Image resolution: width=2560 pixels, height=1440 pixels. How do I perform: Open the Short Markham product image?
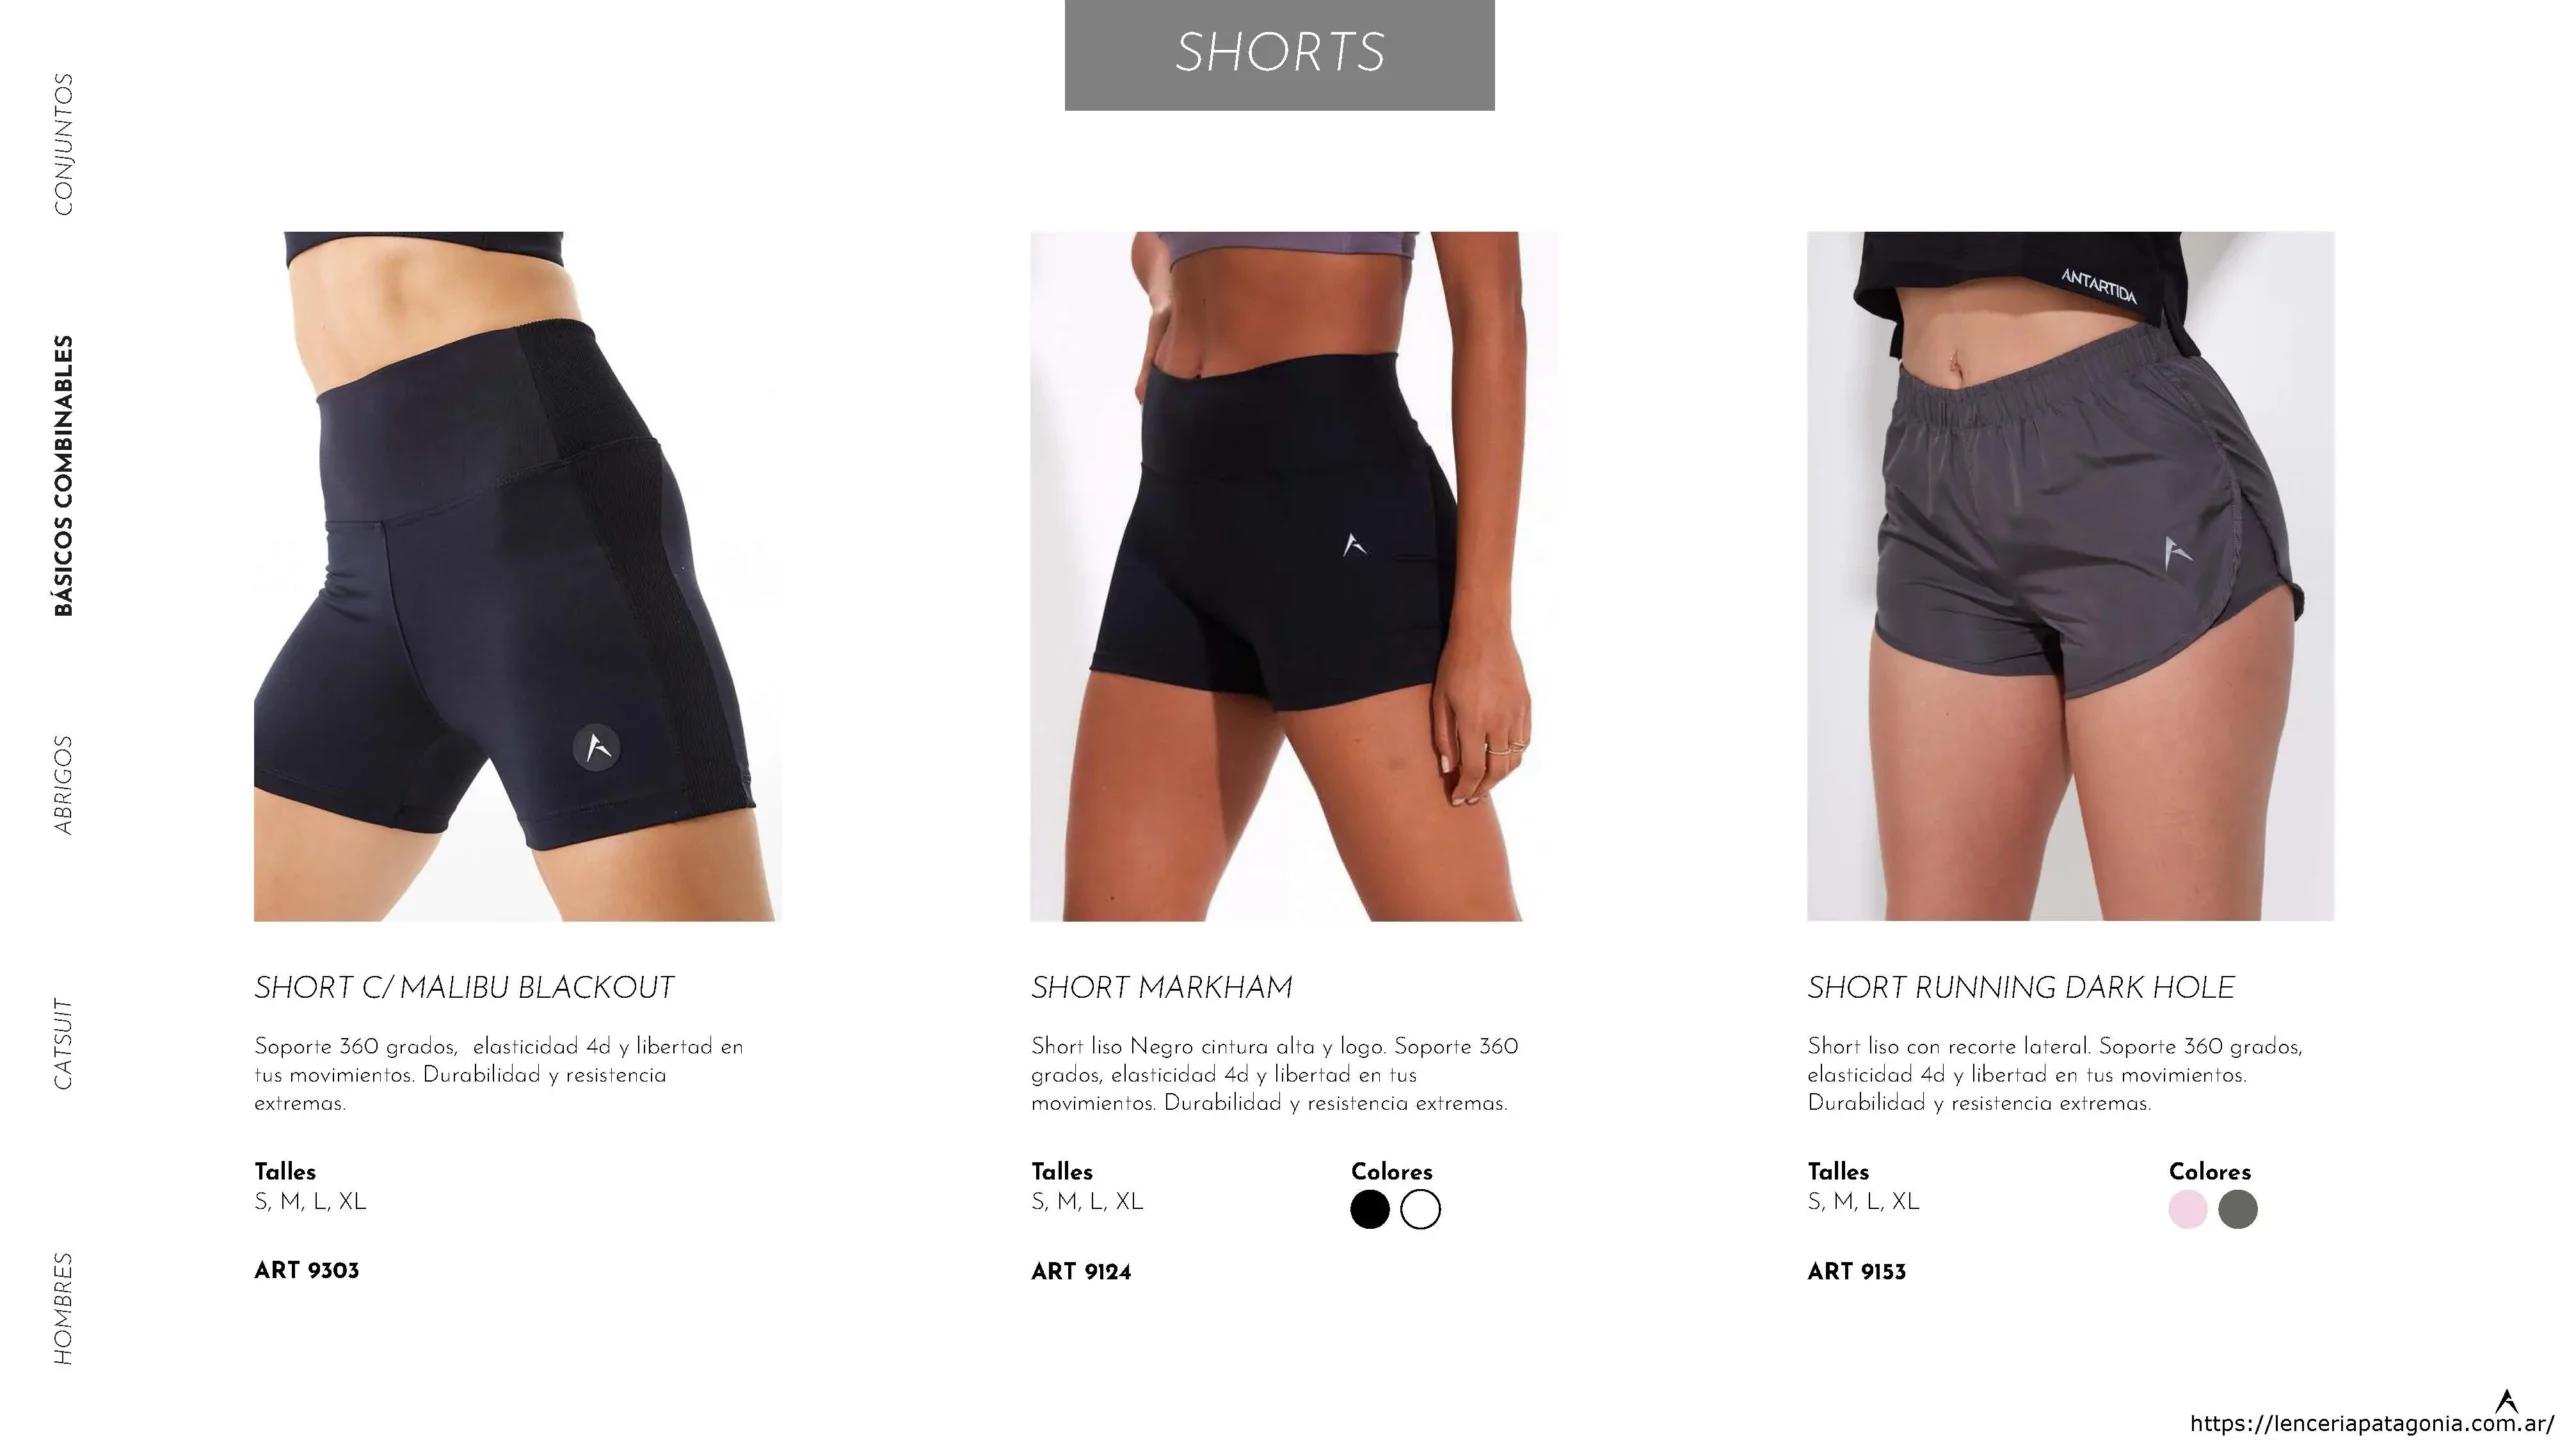[x=1294, y=576]
